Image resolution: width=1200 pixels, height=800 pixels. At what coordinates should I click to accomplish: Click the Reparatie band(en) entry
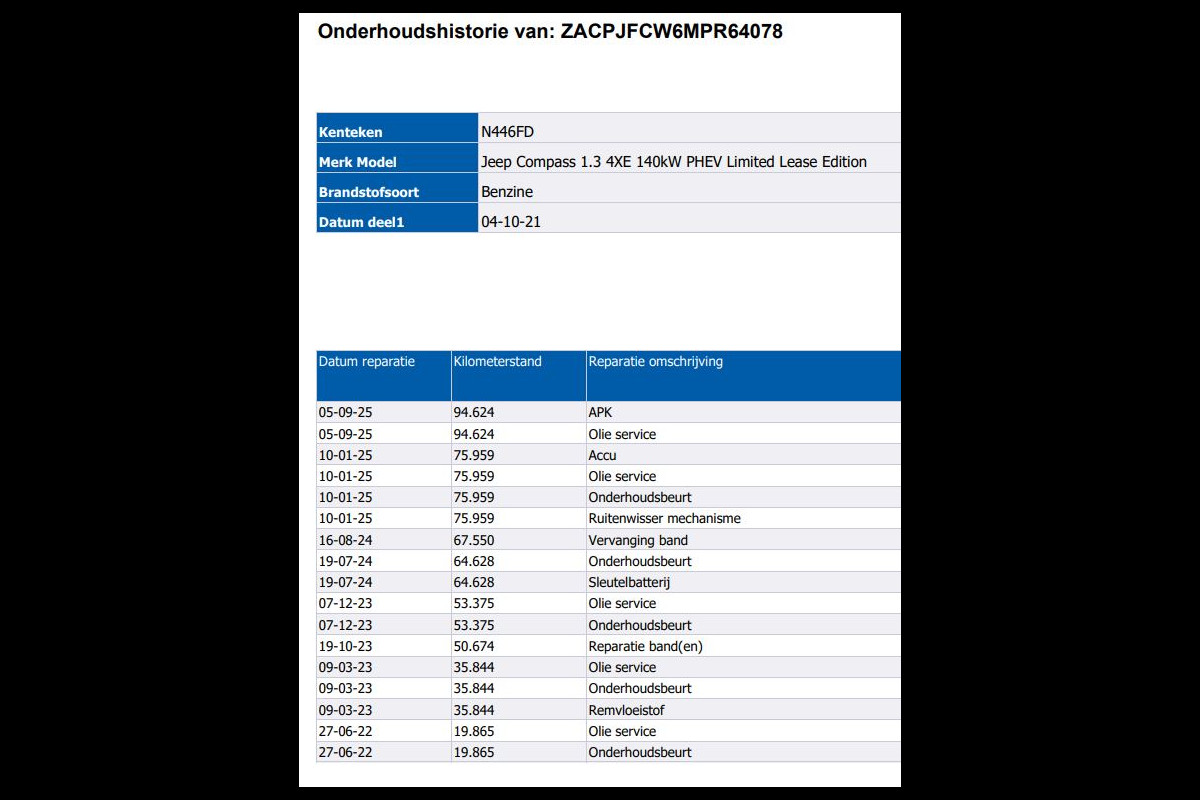click(645, 646)
